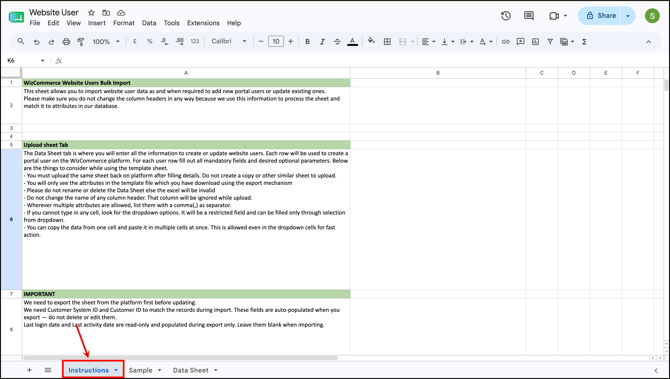Select the column B header
The height and width of the screenshot is (379, 670).
[438, 73]
